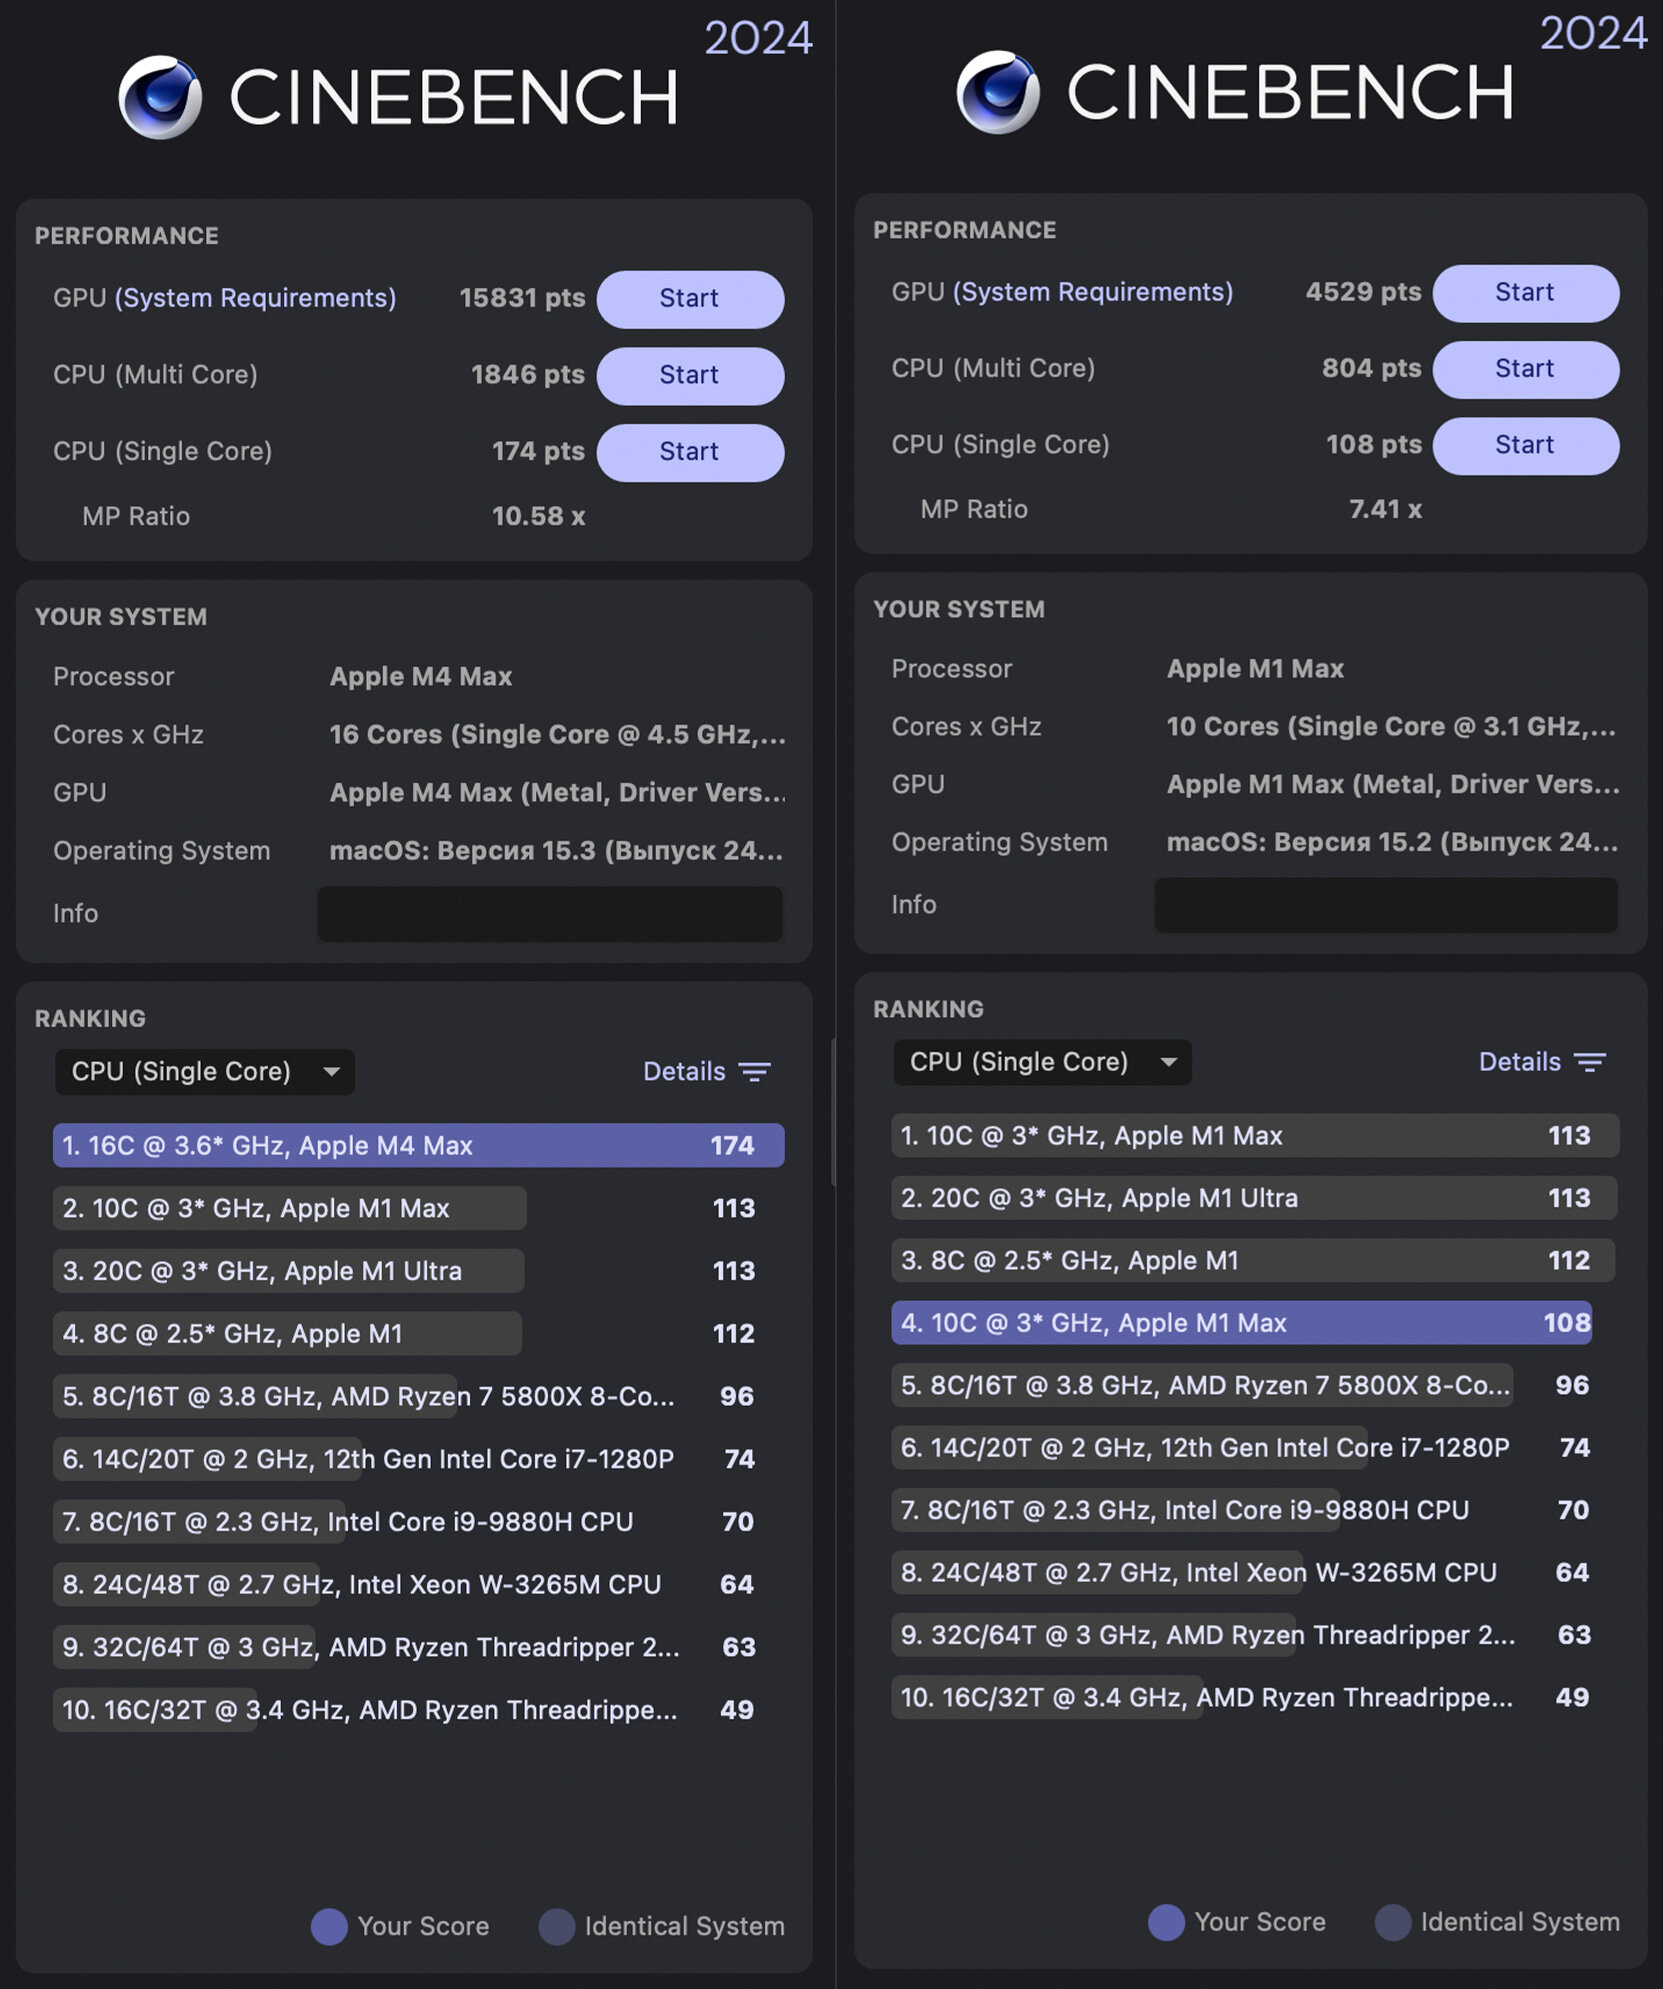Select Apple M1 Ultra row in M1 Max window

1254,1198
